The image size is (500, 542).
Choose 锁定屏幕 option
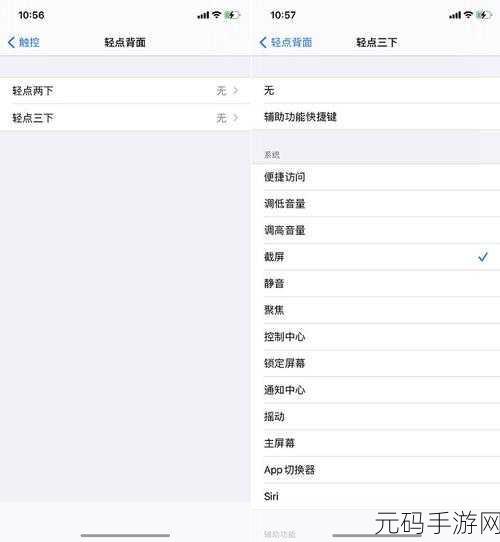376,363
